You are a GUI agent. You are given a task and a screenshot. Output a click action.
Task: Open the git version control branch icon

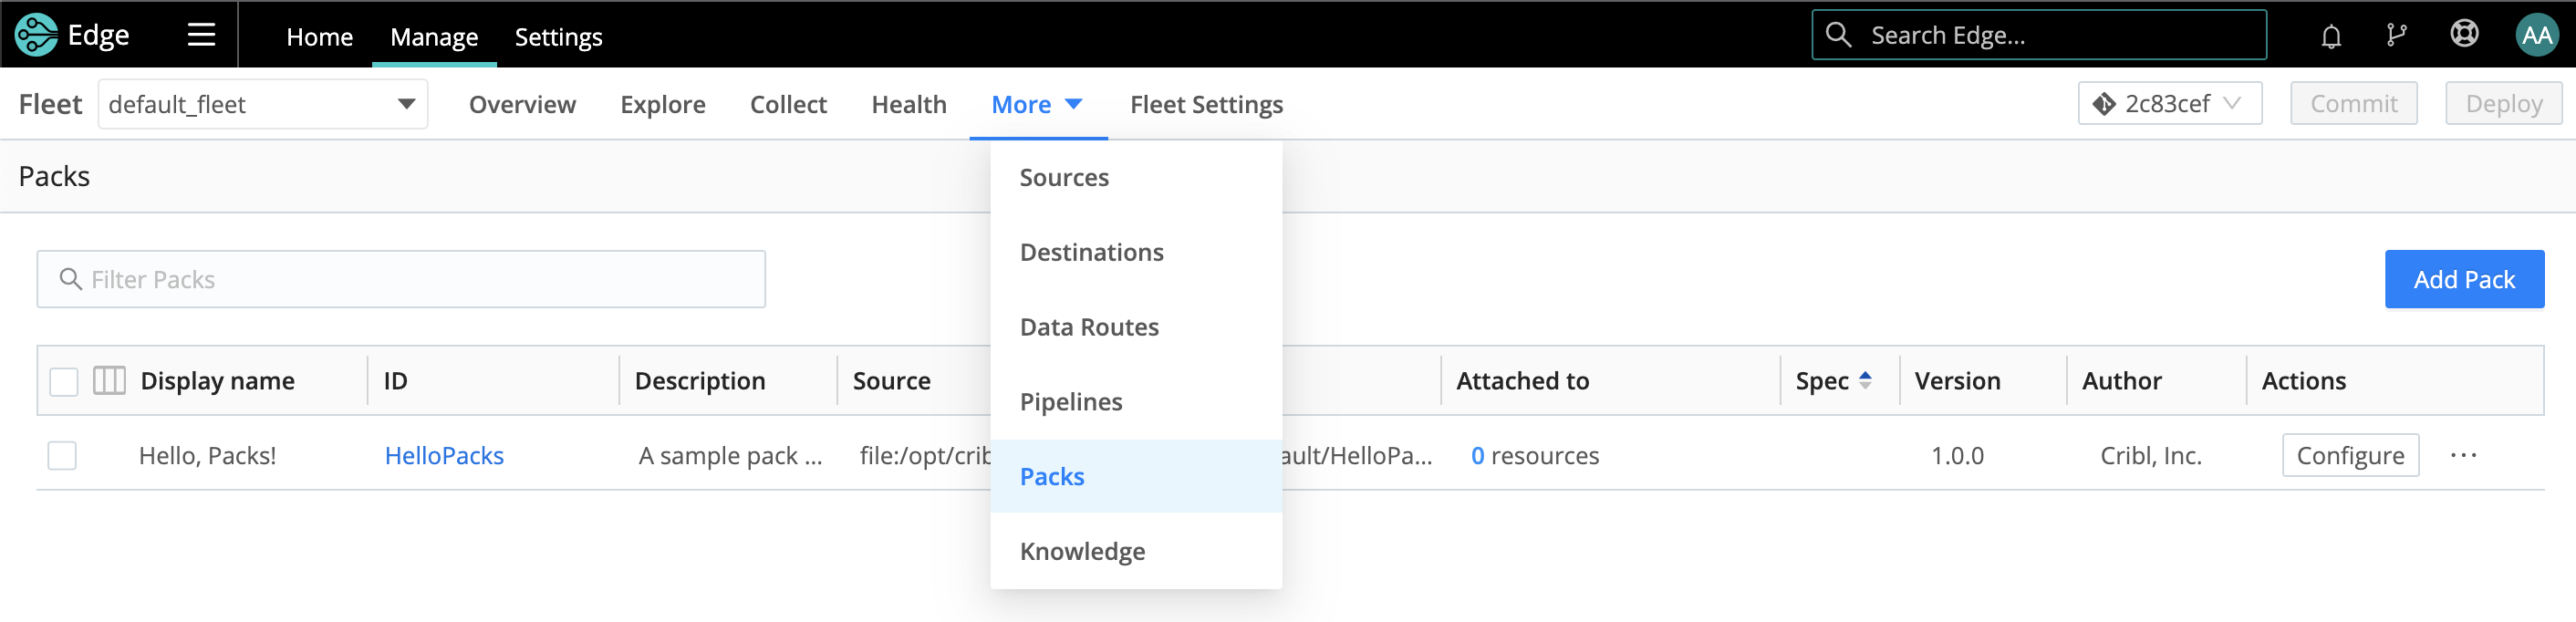click(2396, 35)
